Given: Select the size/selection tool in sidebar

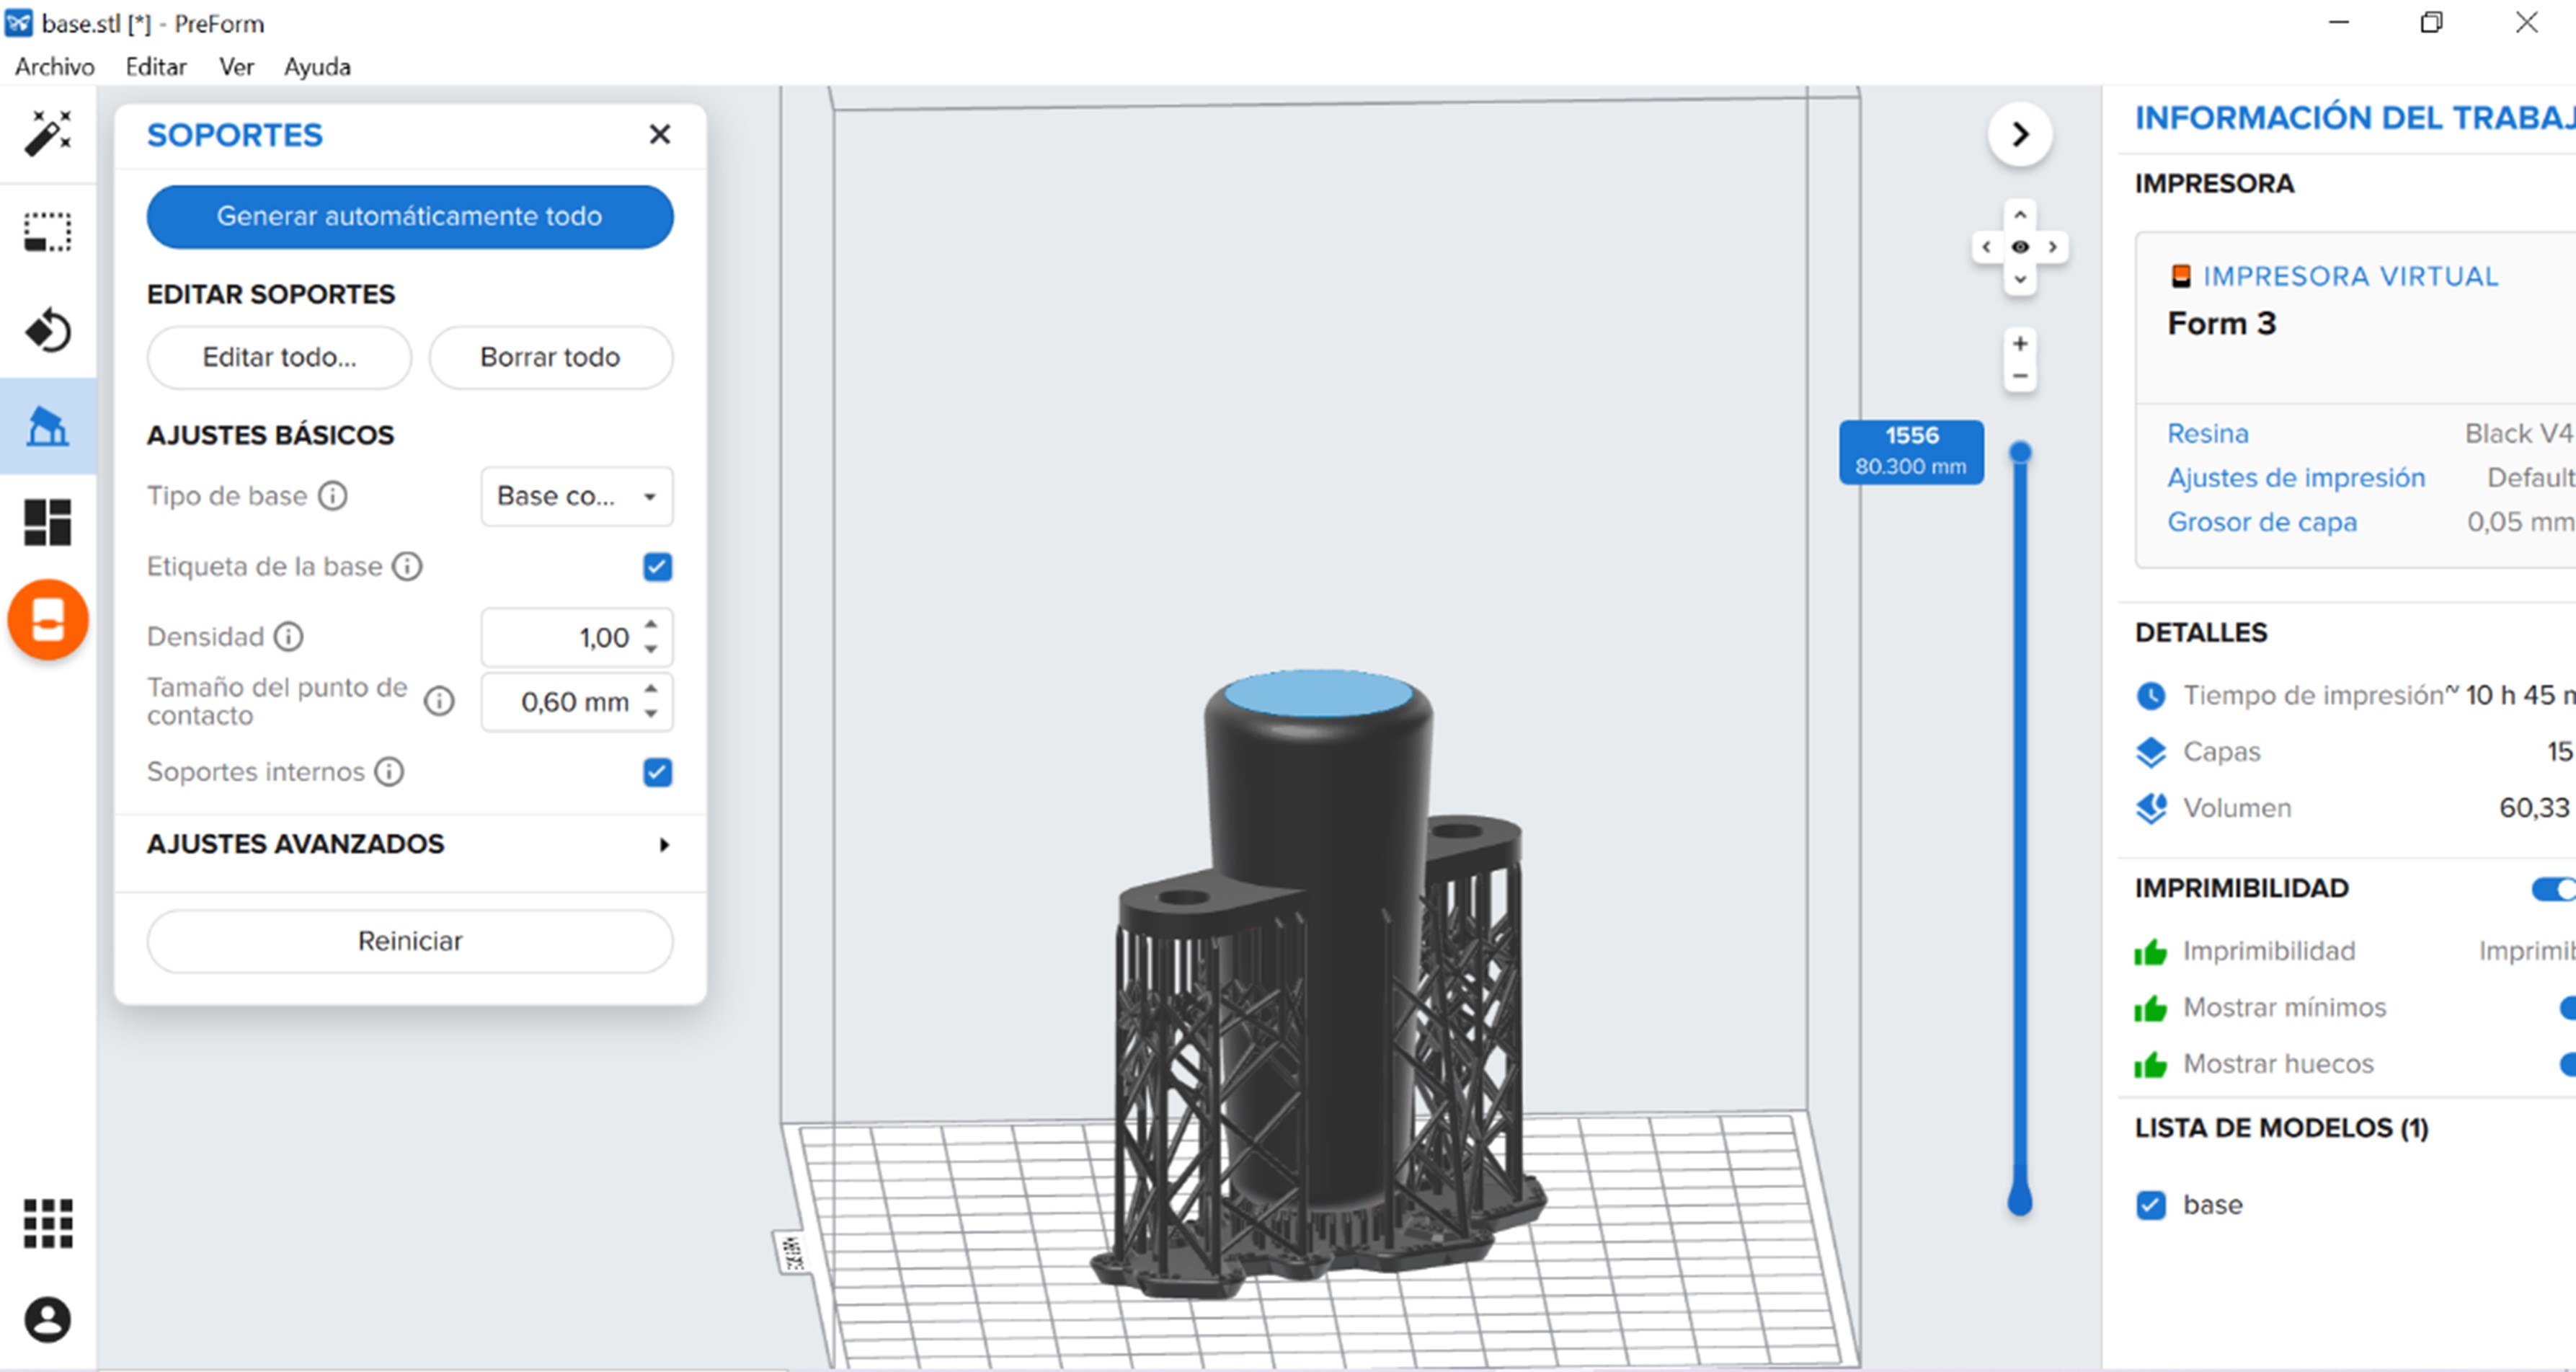Looking at the screenshot, I should pos(47,232).
